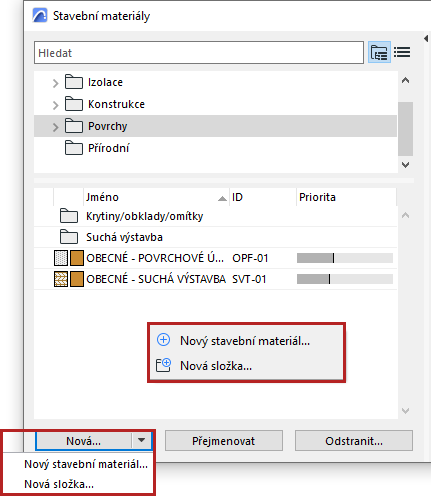Select the Přírodní tree row

(x=215, y=148)
